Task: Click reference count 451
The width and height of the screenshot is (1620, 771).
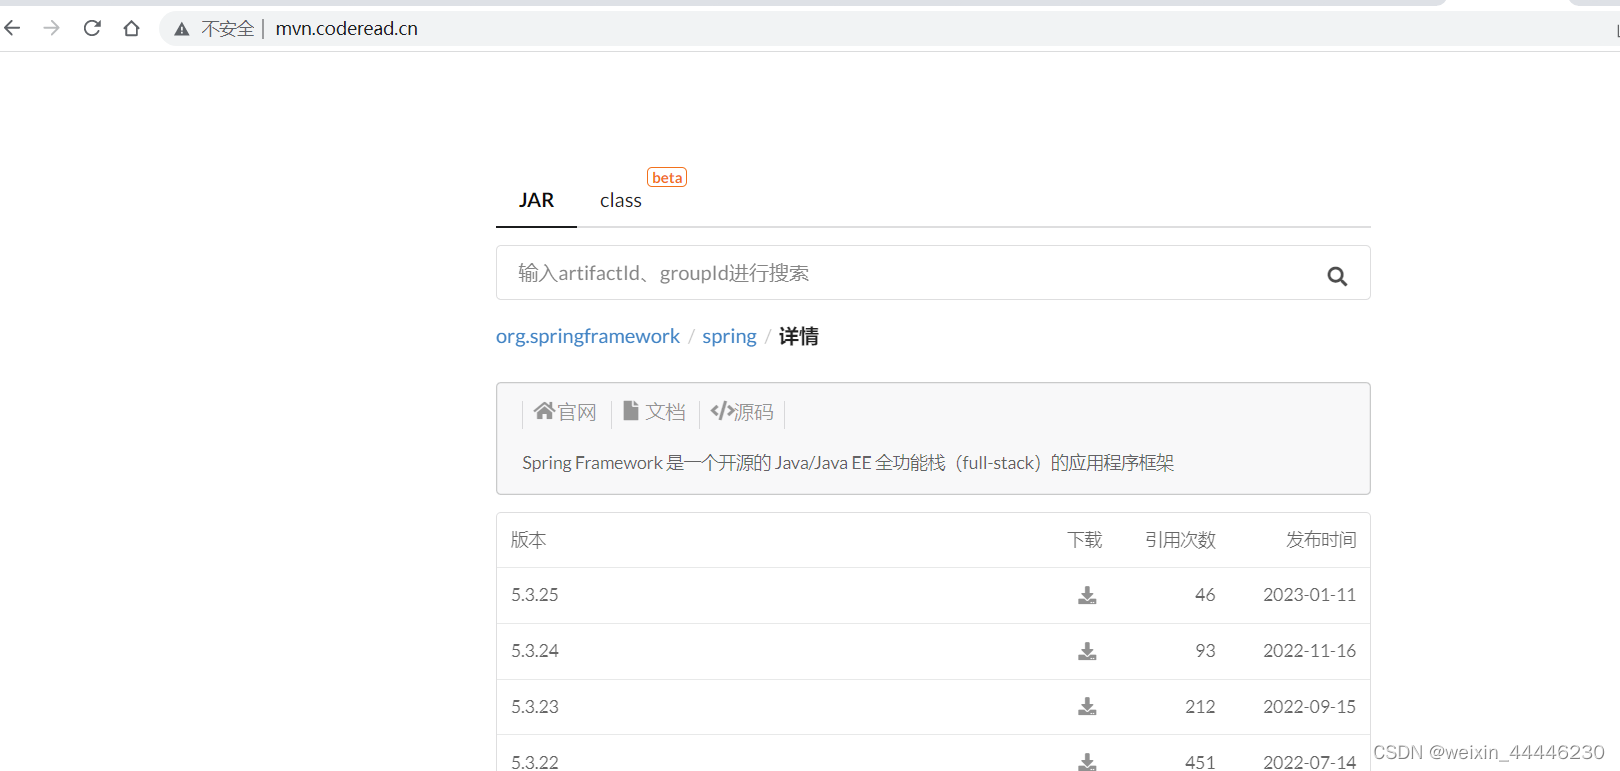Action: 1200,762
